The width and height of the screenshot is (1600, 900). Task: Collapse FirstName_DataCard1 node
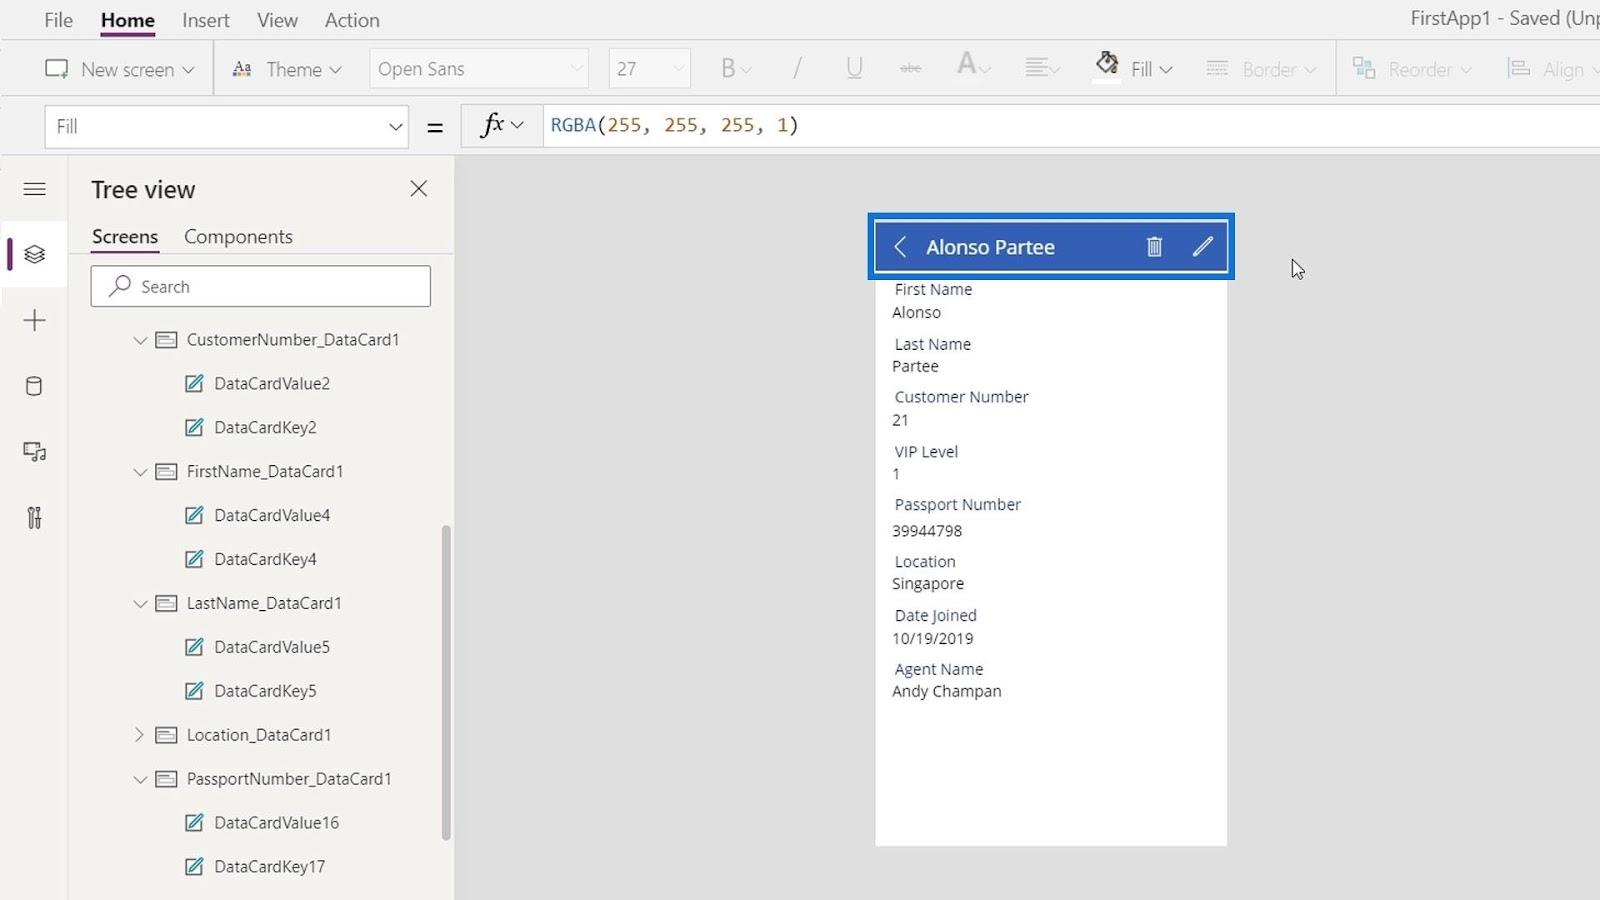140,472
